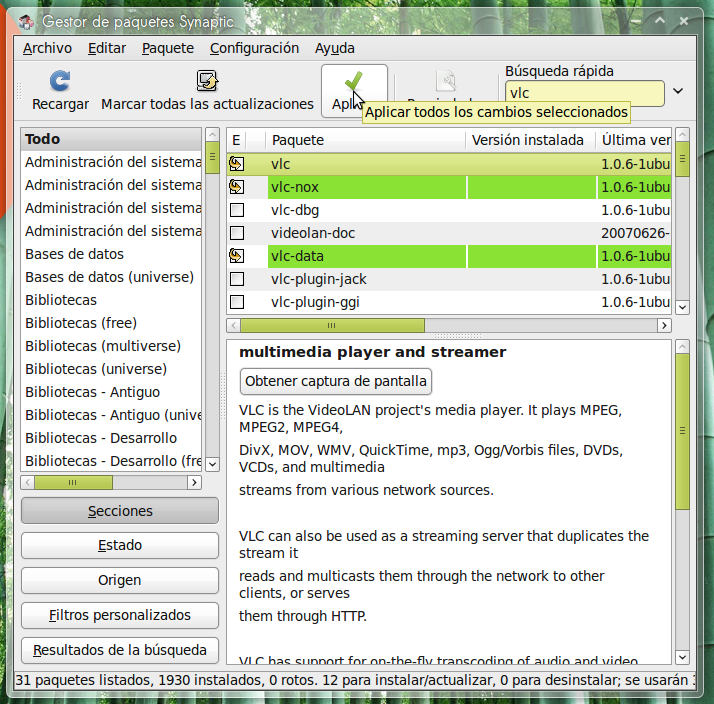This screenshot has width=714, height=704.
Task: Click sections list scroll-right arrow
Action: [x=194, y=482]
